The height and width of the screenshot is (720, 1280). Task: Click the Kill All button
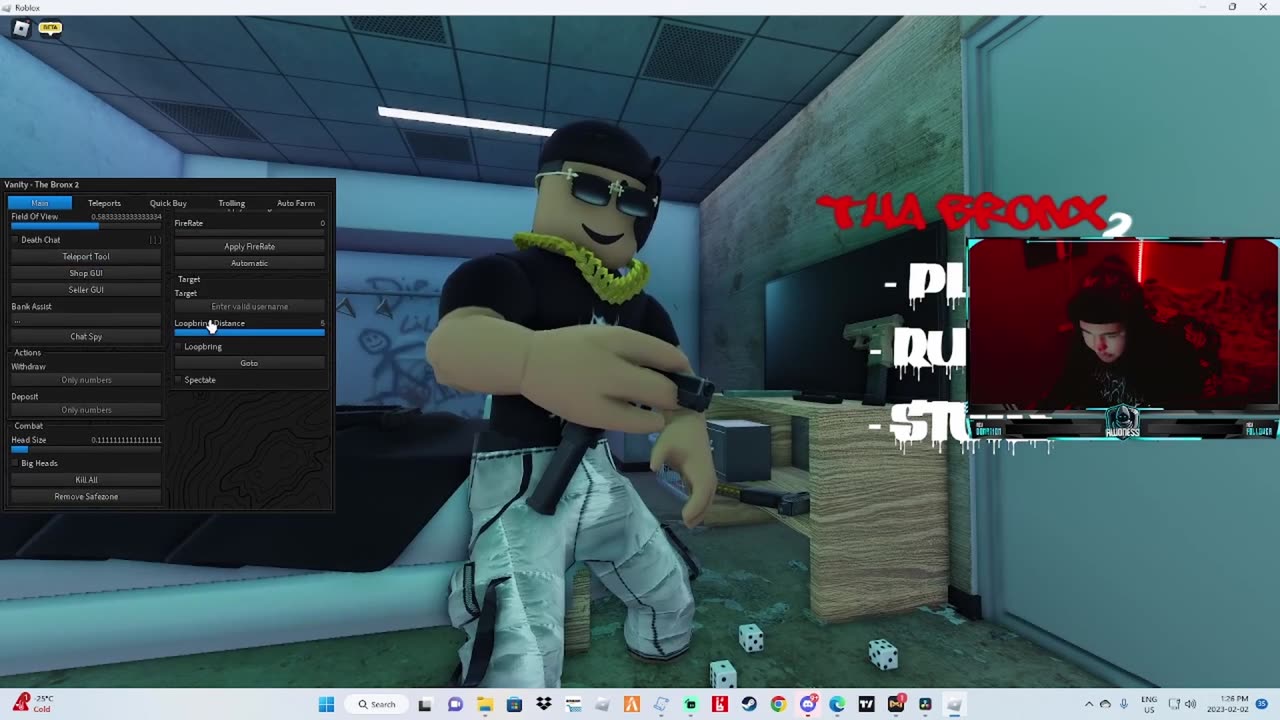click(x=86, y=480)
